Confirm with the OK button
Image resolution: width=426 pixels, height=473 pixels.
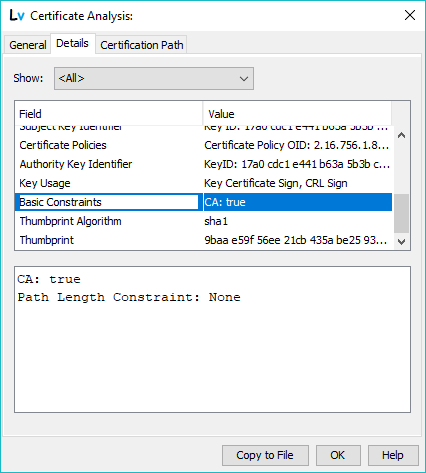[x=338, y=455]
